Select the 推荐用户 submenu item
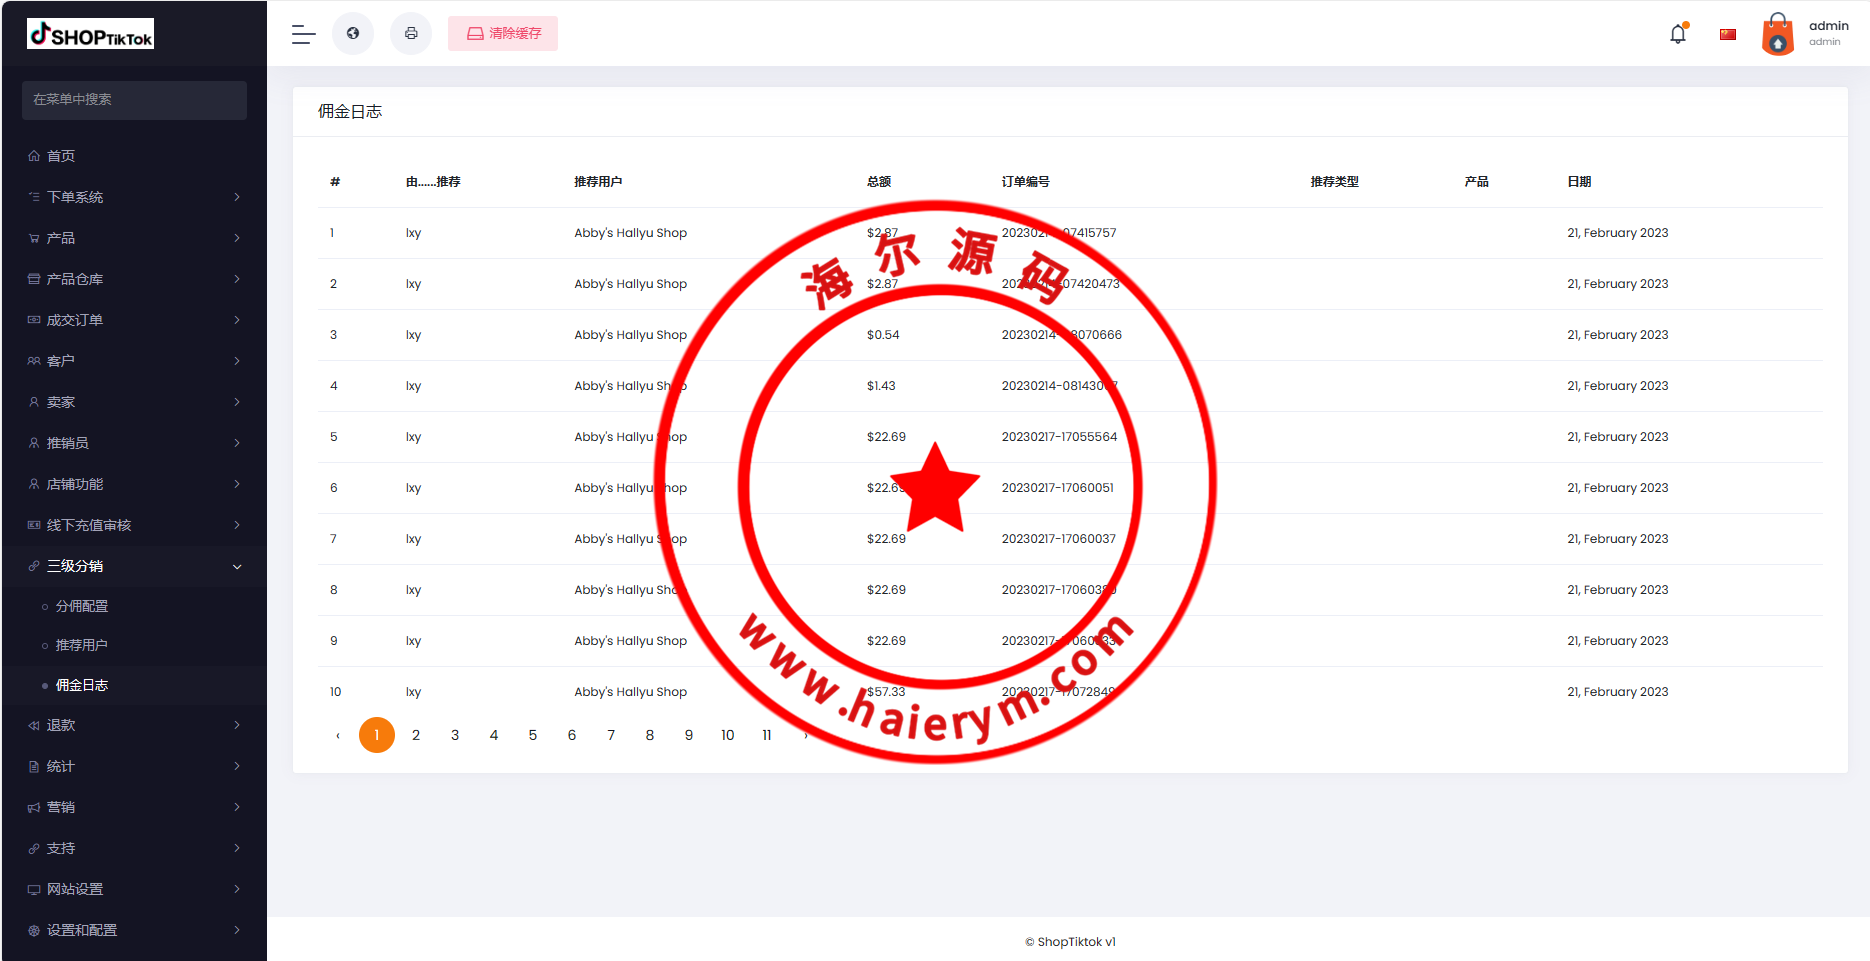 [82, 645]
